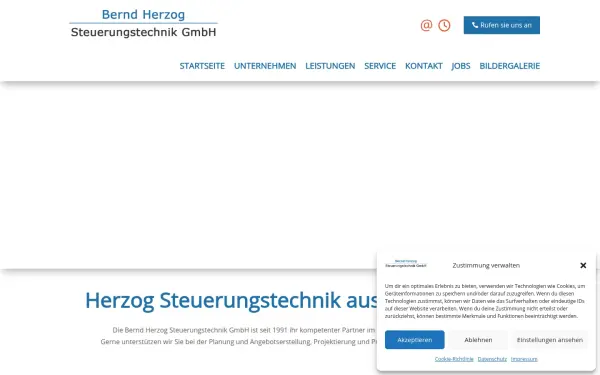Screen dimensions: 600x375
Task: Open the Datenschutz link
Action: pos(492,359)
